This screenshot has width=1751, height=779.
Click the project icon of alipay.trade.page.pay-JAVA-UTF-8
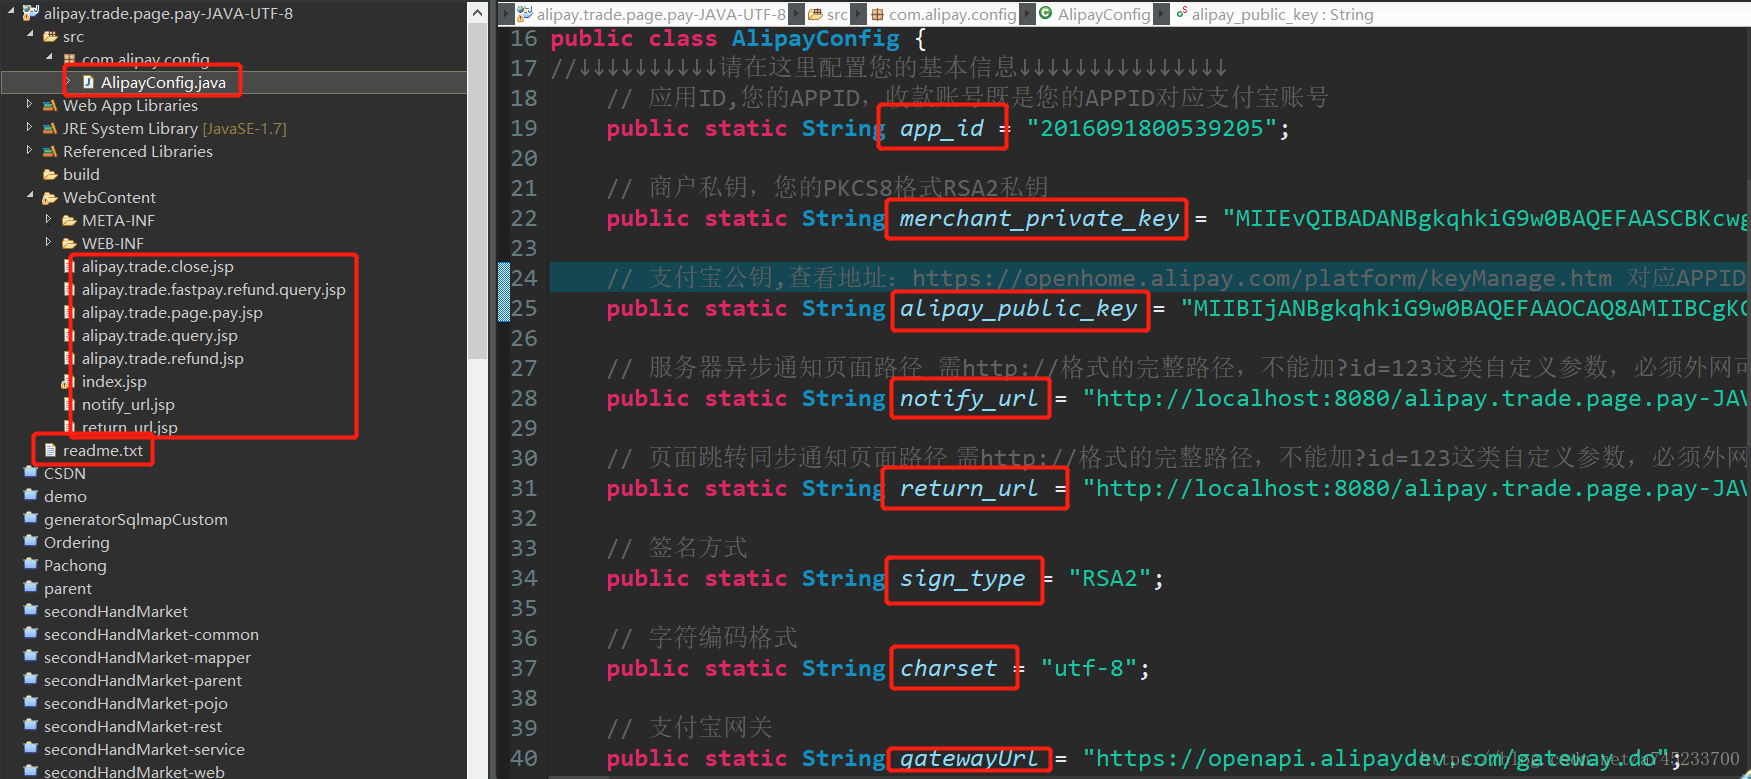click(x=30, y=13)
